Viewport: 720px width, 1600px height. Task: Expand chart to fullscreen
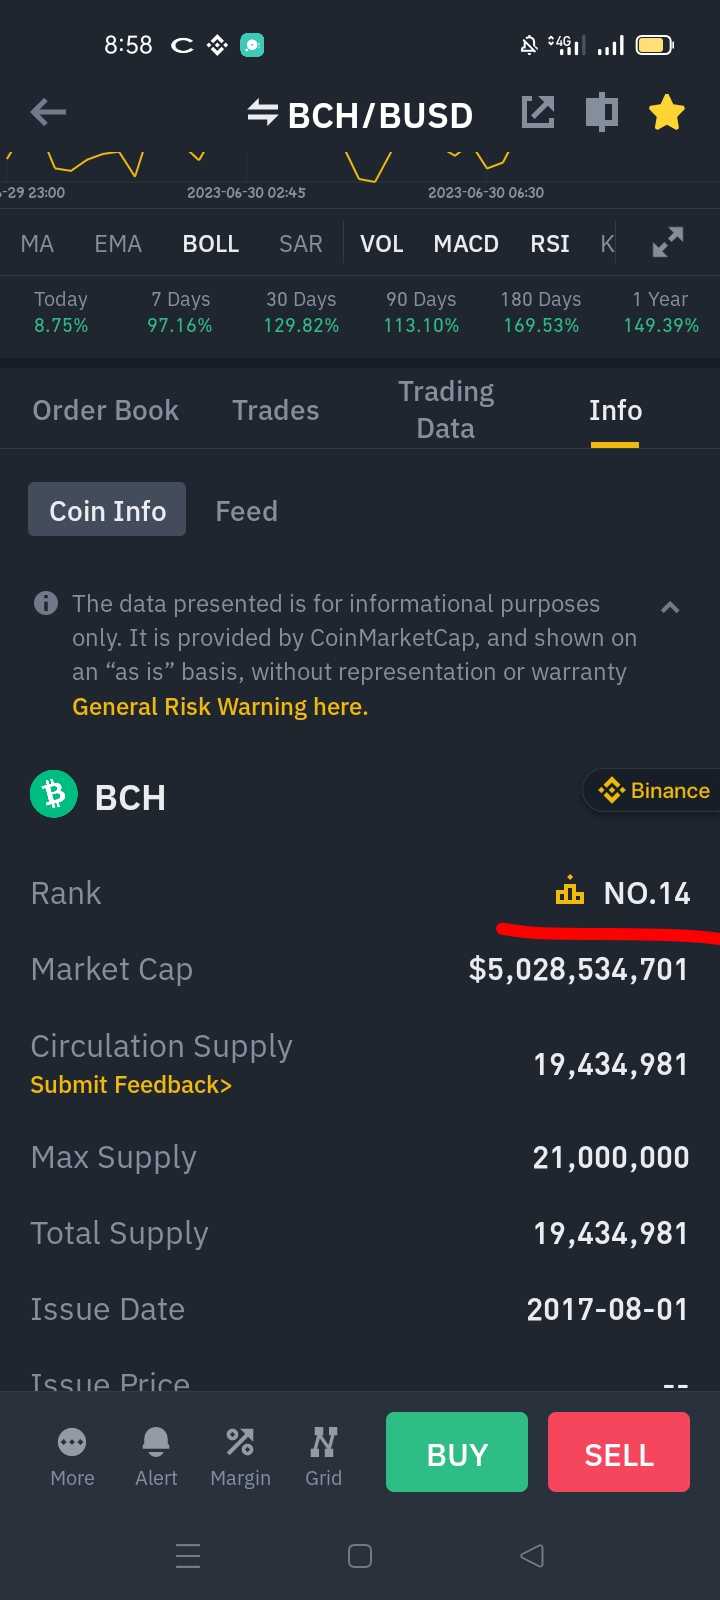tap(668, 243)
